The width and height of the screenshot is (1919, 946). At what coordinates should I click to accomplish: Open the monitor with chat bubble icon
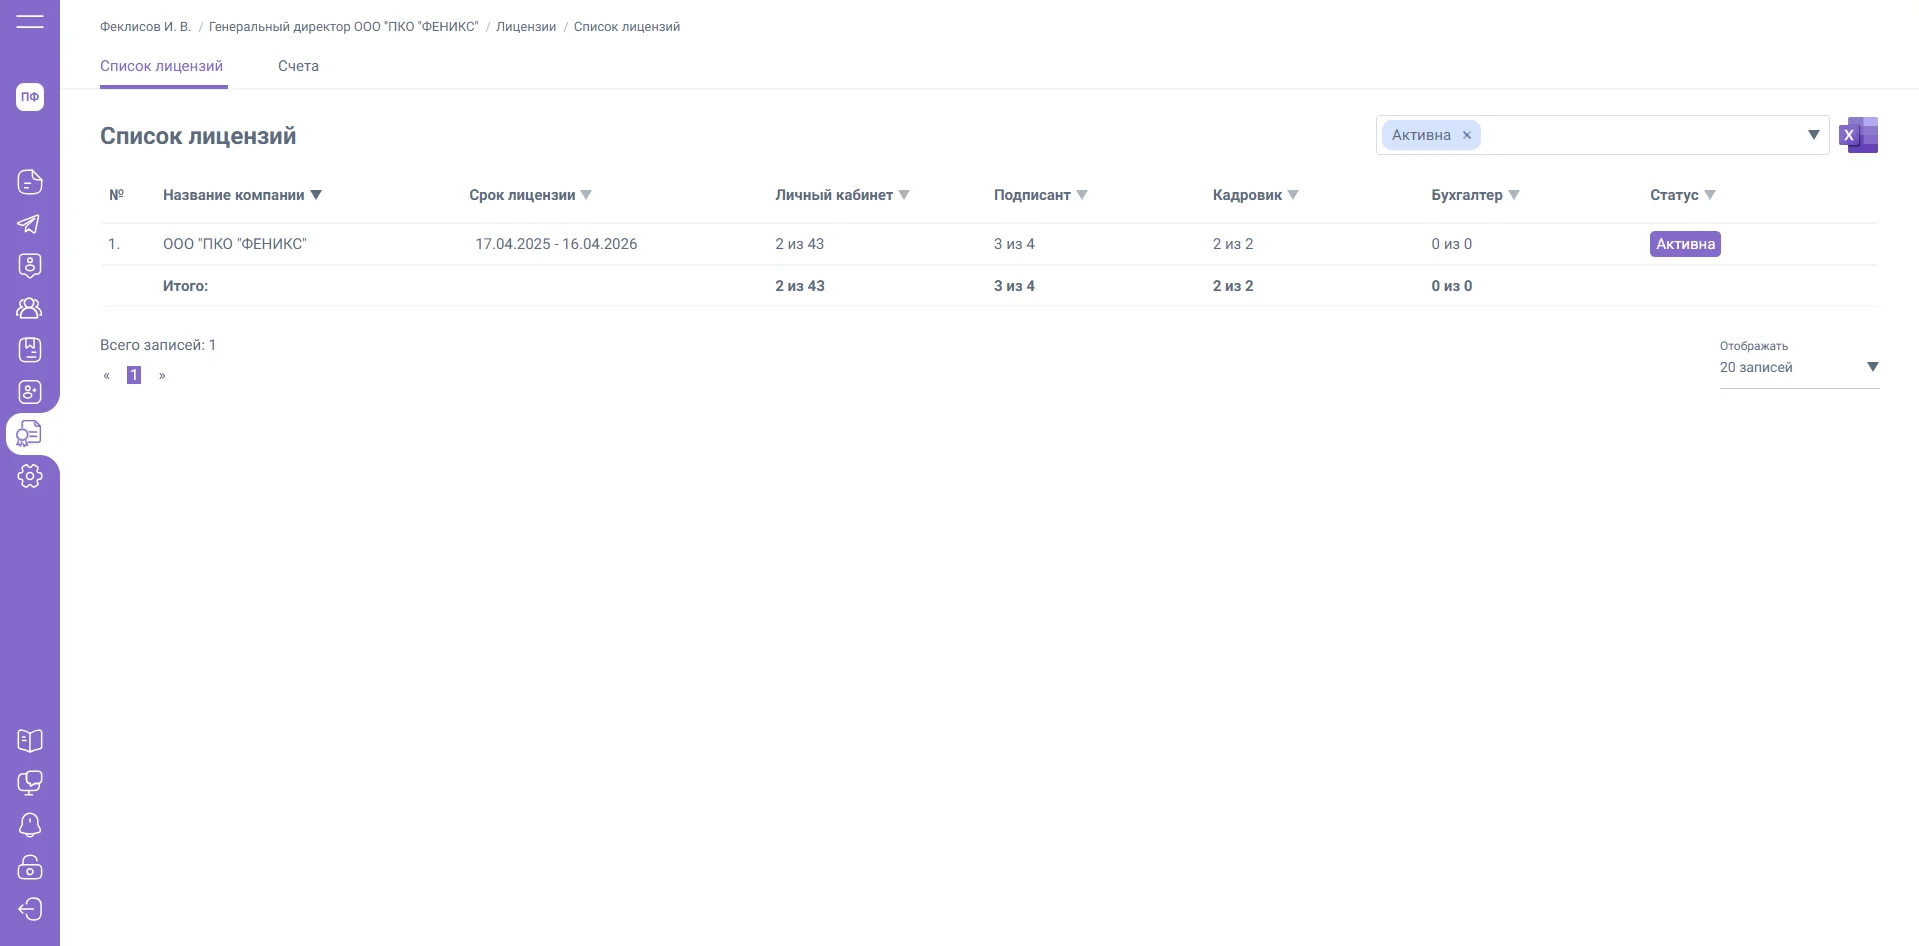tap(30, 783)
